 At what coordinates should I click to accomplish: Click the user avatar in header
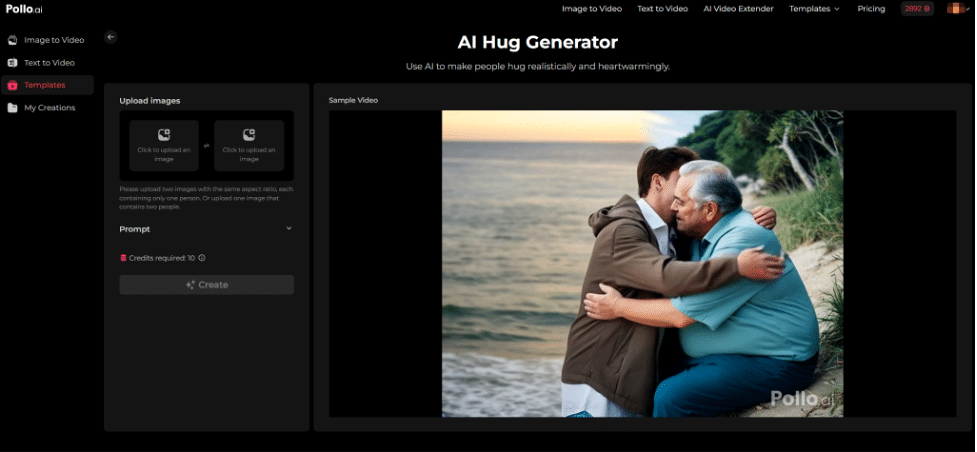(955, 9)
